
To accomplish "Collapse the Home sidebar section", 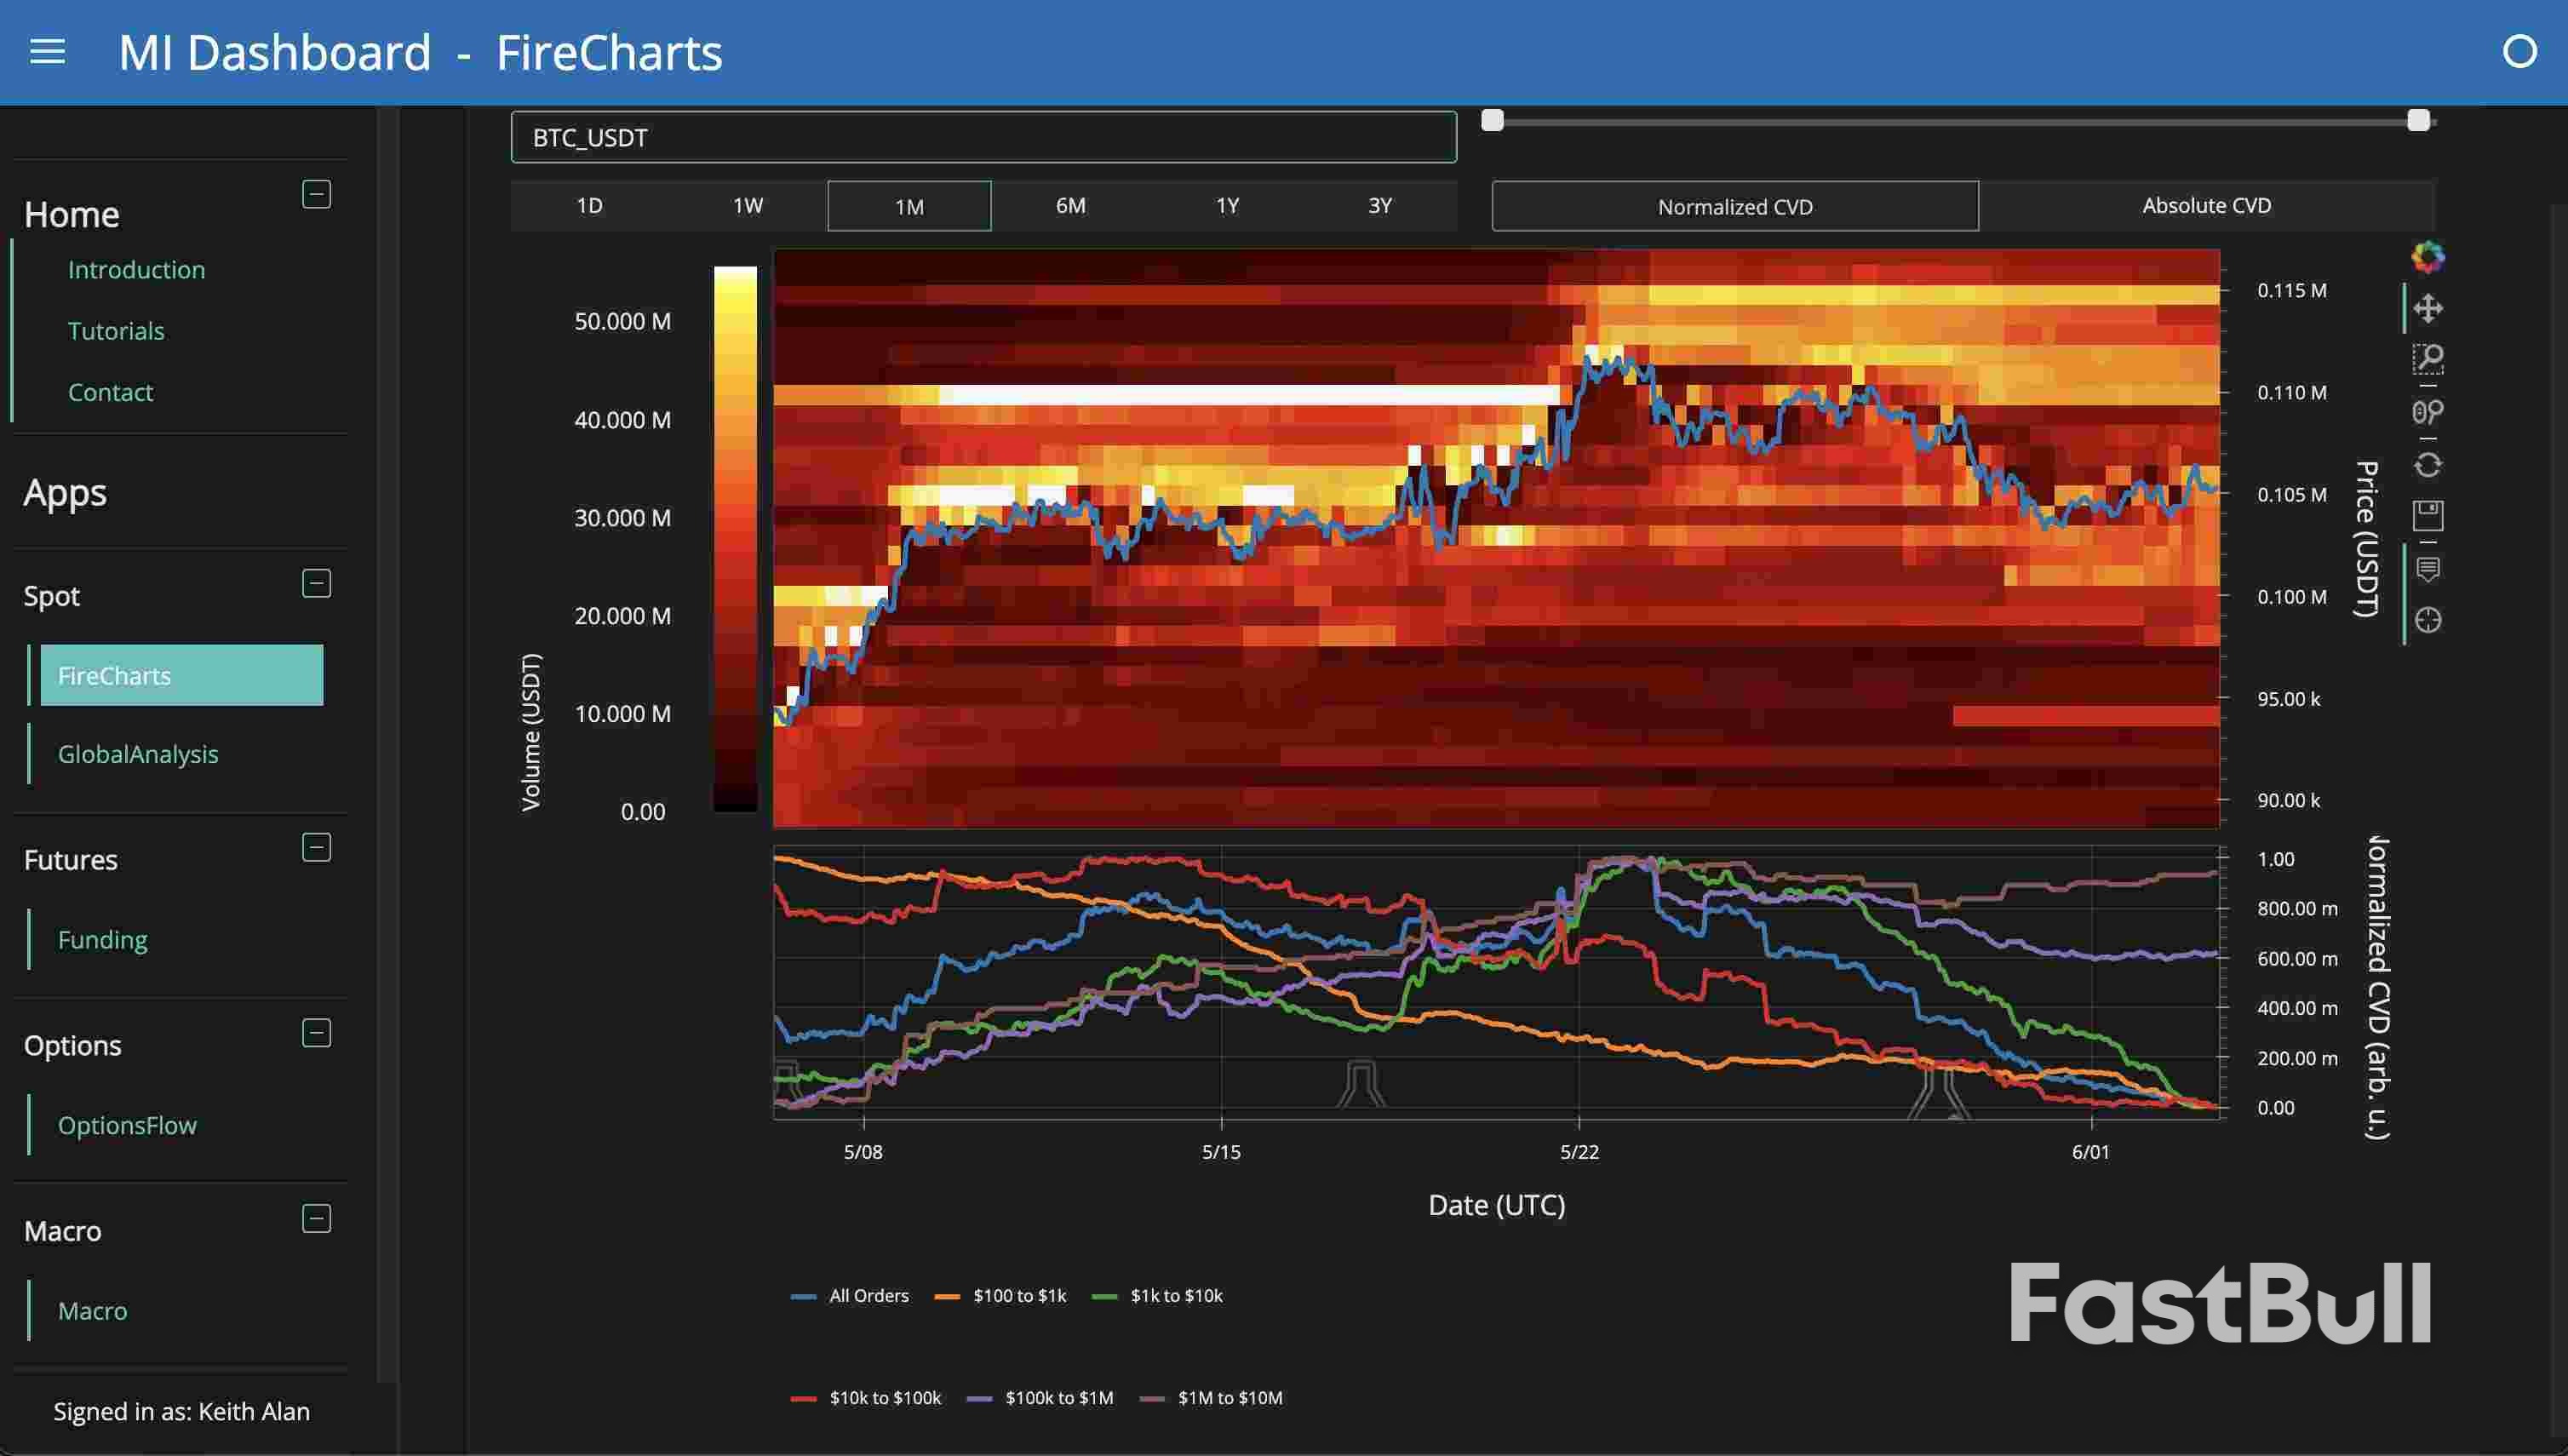I will pyautogui.click(x=316, y=194).
